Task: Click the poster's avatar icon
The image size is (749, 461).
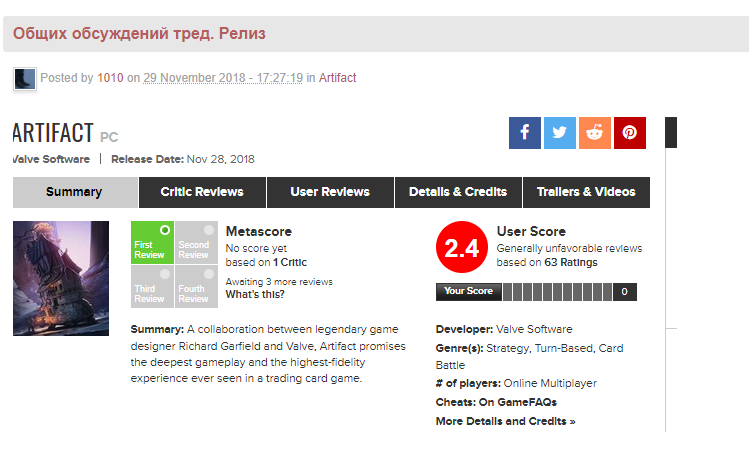Action: (x=24, y=79)
